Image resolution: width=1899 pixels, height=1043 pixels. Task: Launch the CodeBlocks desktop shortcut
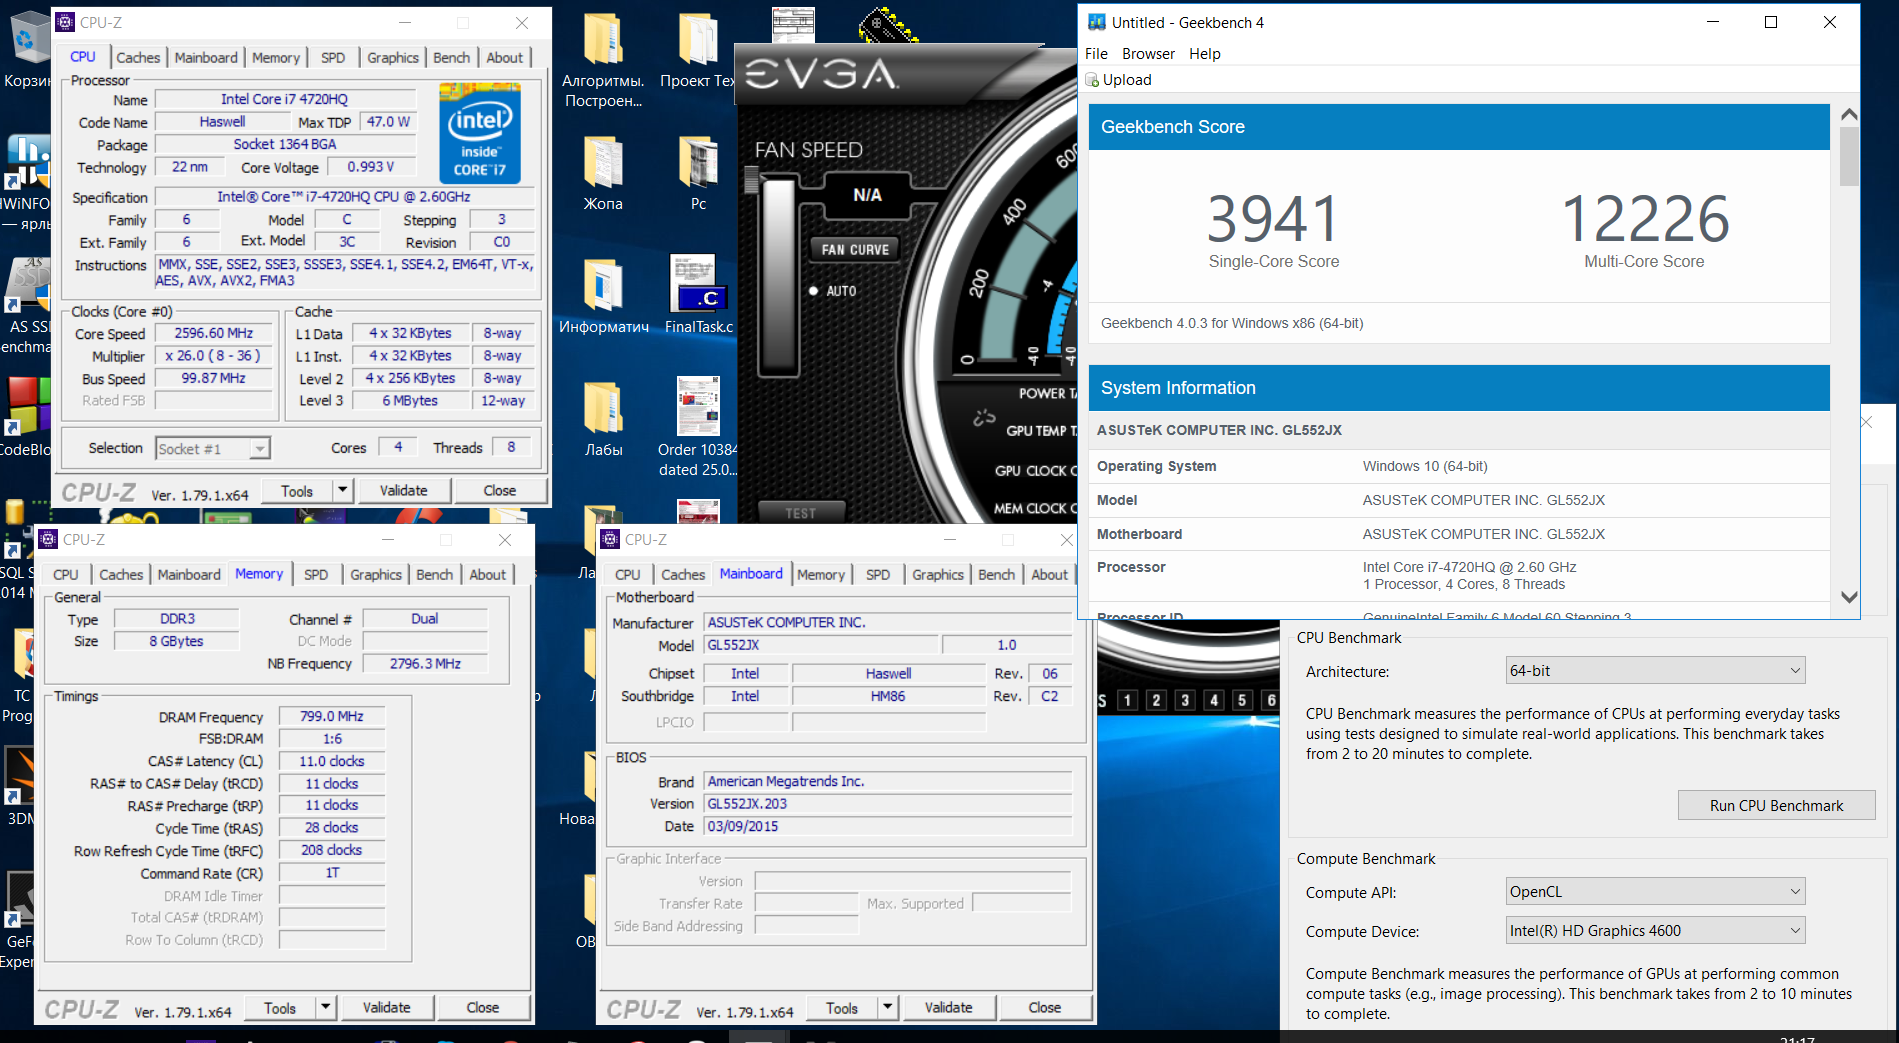pyautogui.click(x=26, y=406)
